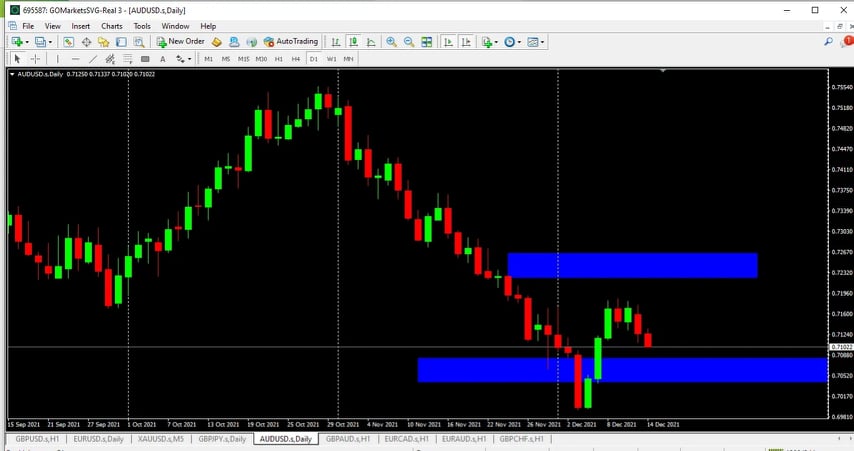Draw a vertical line tool
This screenshot has height=451, width=854.
[x=58, y=59]
